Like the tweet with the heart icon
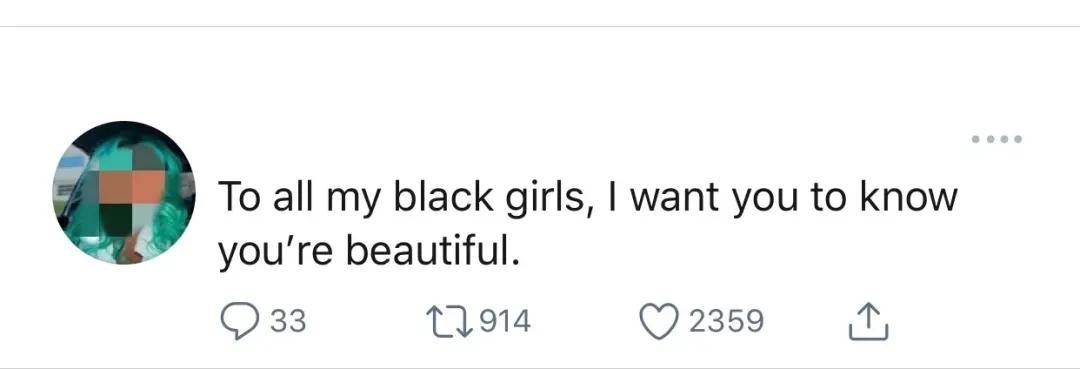Image resolution: width=1080 pixels, height=369 pixels. coord(660,321)
